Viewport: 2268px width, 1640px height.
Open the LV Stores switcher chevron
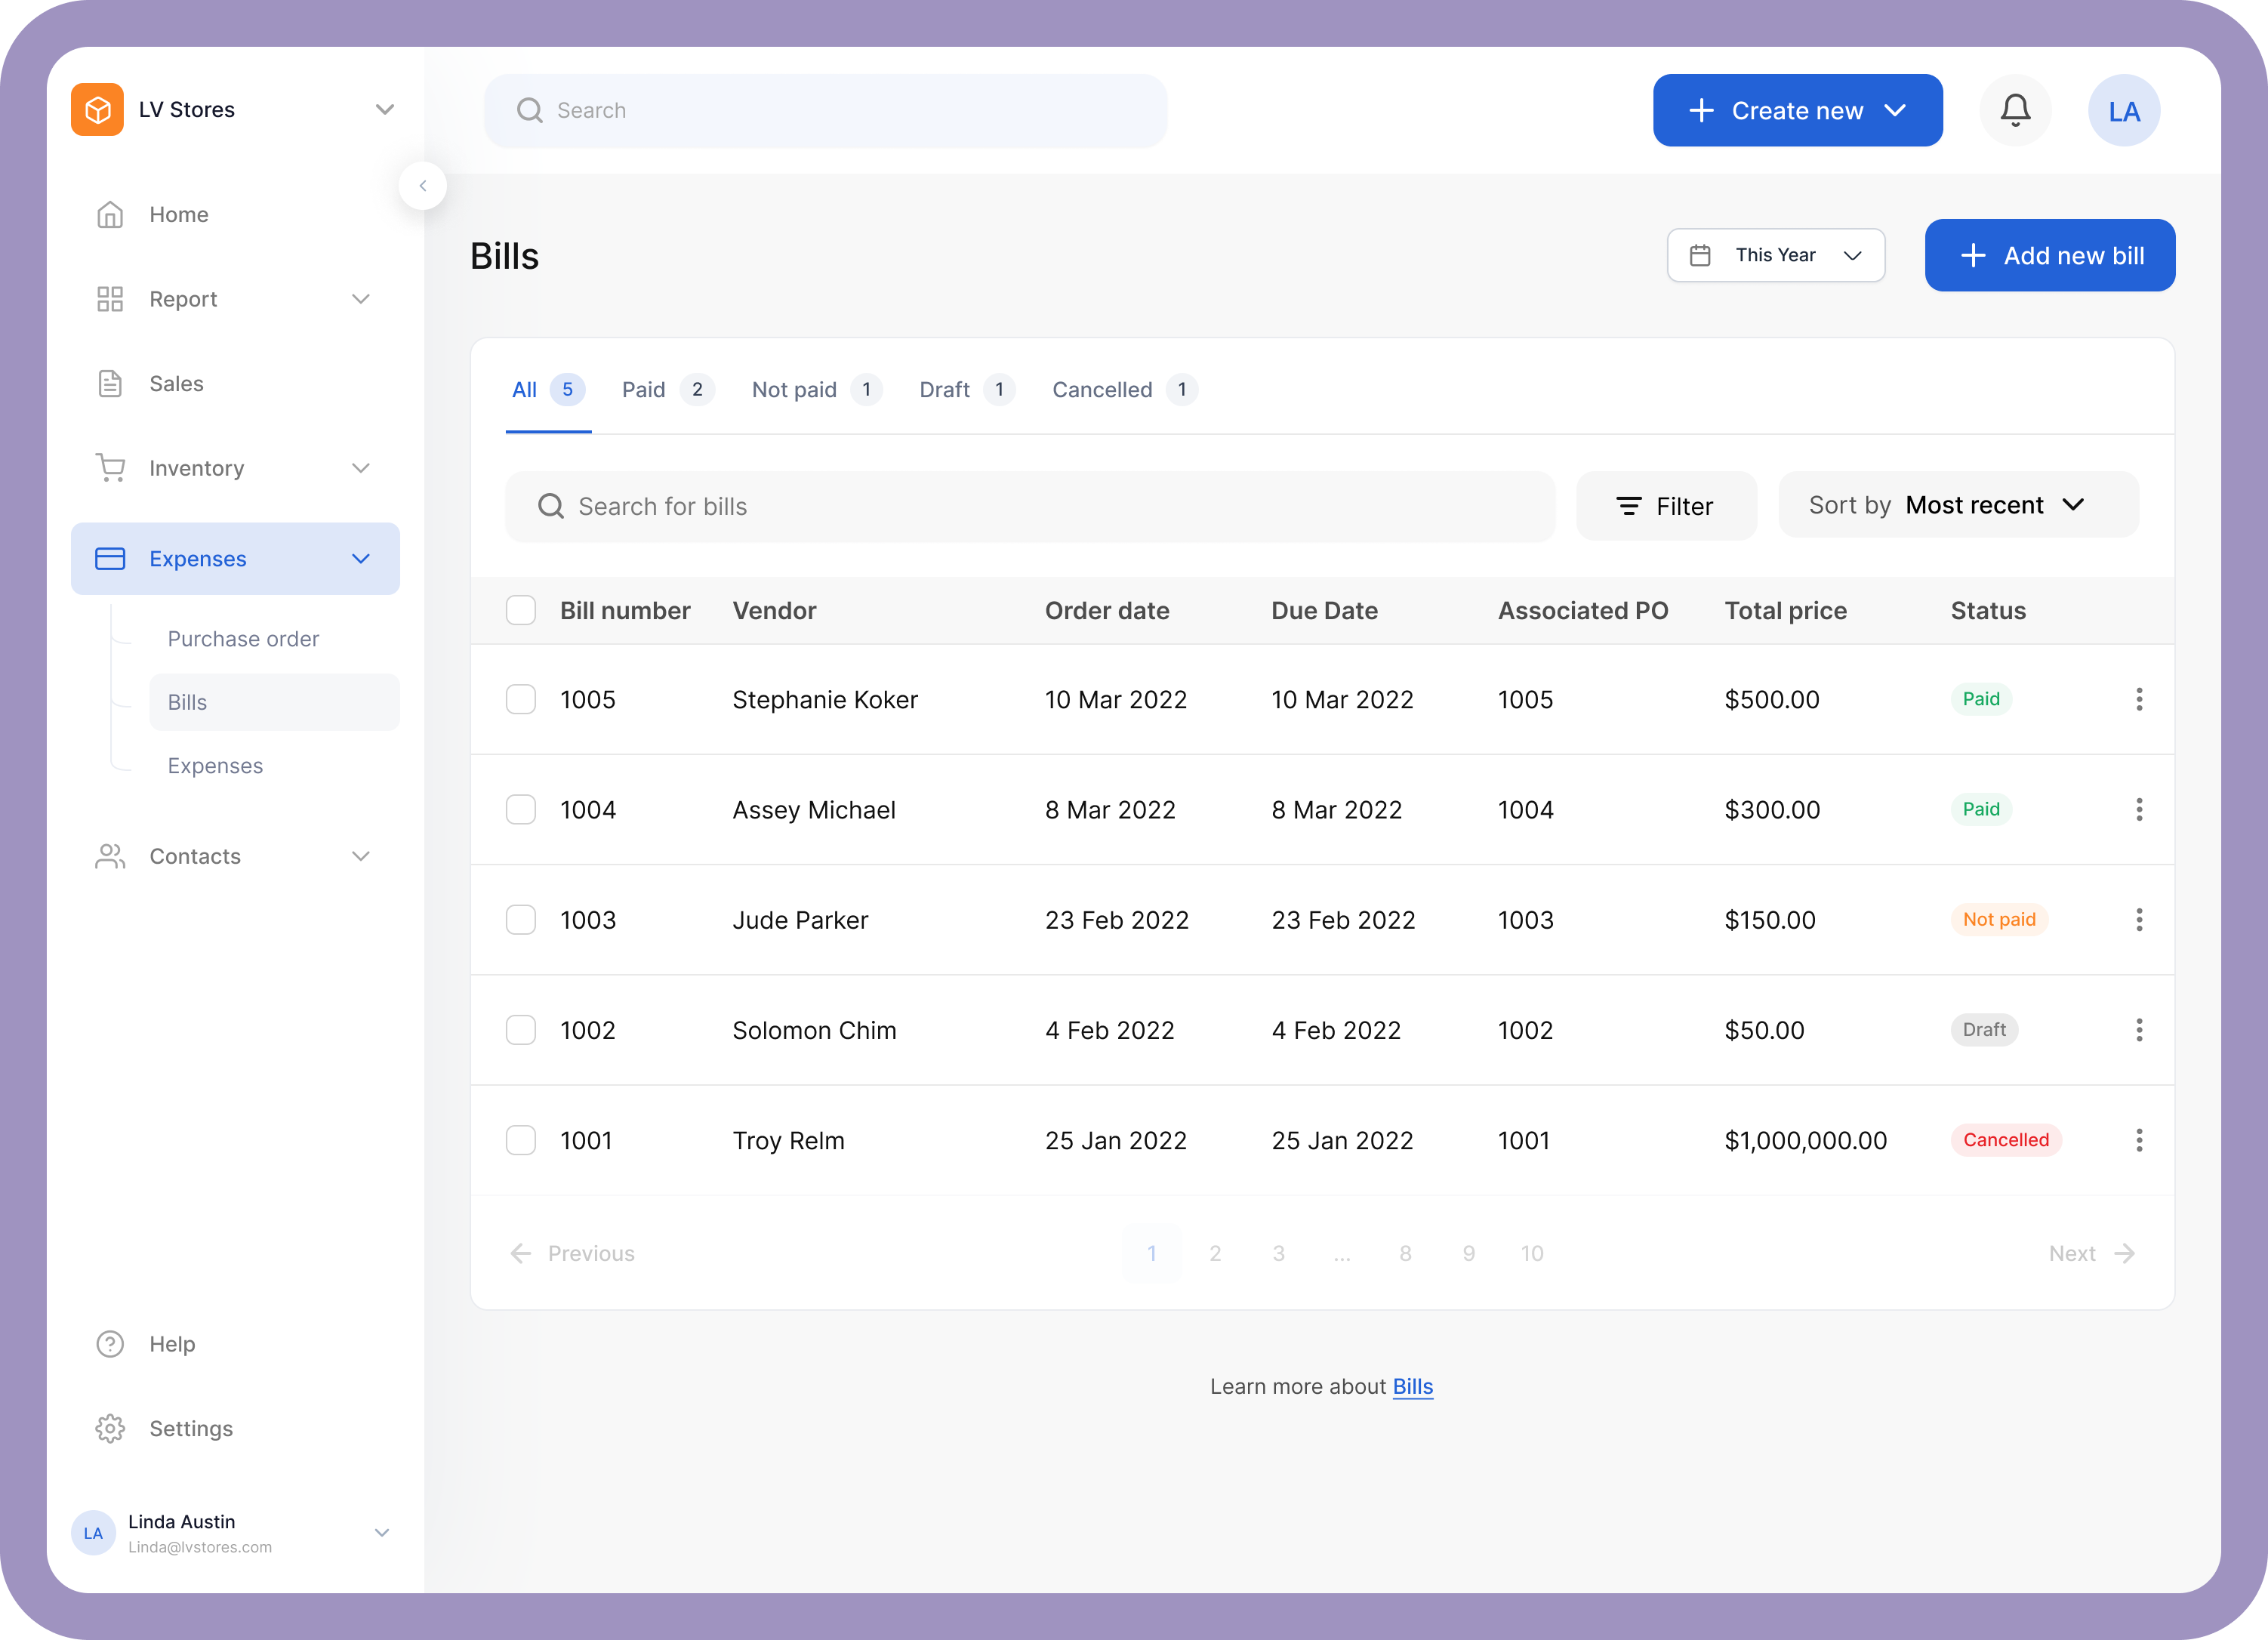click(385, 109)
